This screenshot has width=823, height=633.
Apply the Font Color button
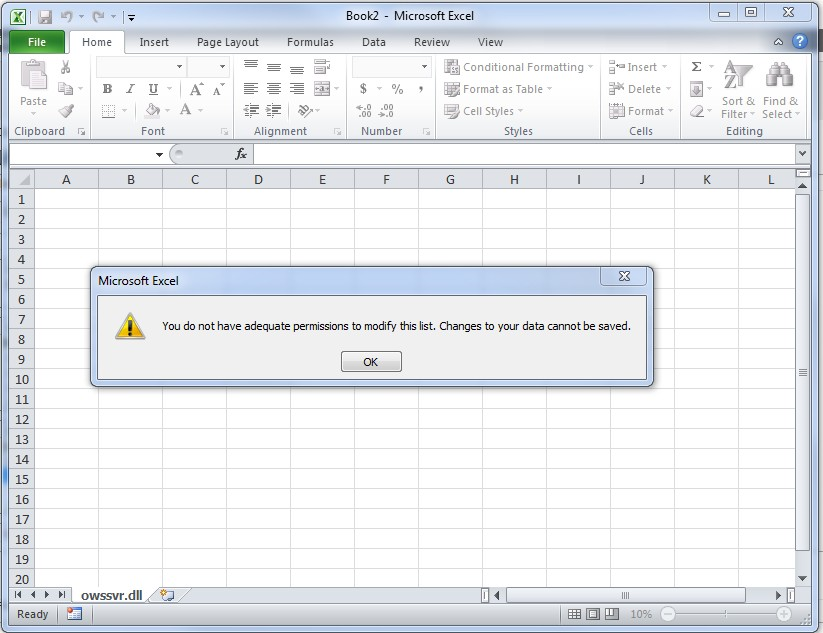(x=185, y=110)
